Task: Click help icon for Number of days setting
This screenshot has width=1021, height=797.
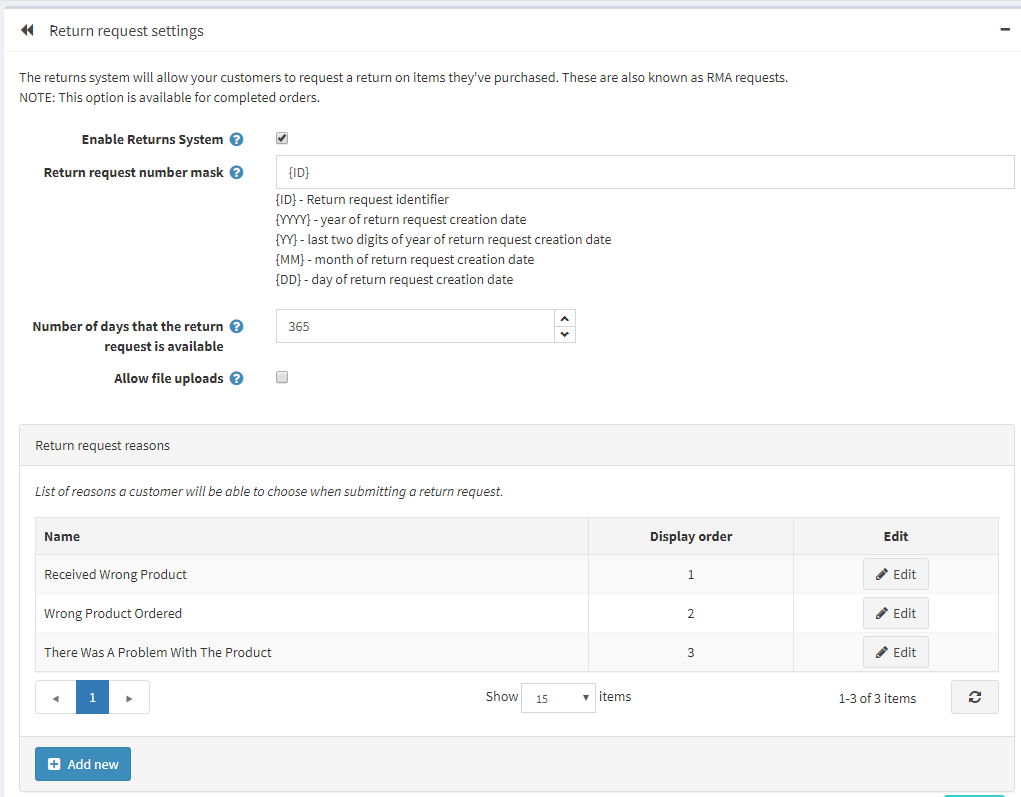Action: [x=236, y=327]
